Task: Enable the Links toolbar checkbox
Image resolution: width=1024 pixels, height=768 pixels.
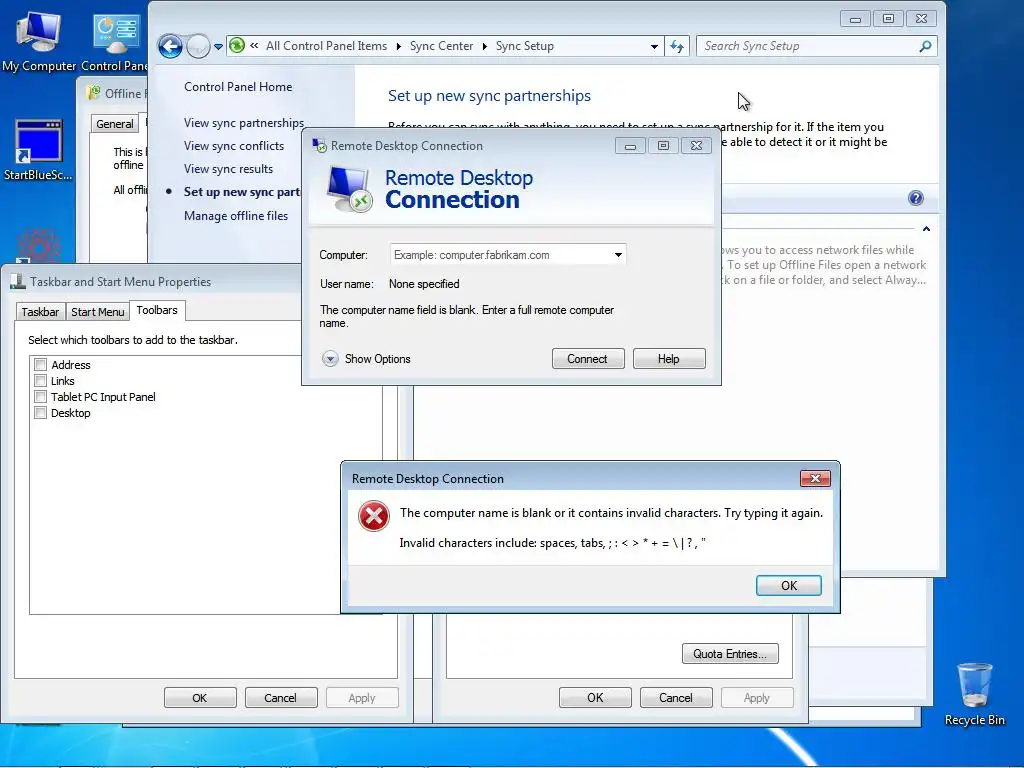Action: coord(40,381)
